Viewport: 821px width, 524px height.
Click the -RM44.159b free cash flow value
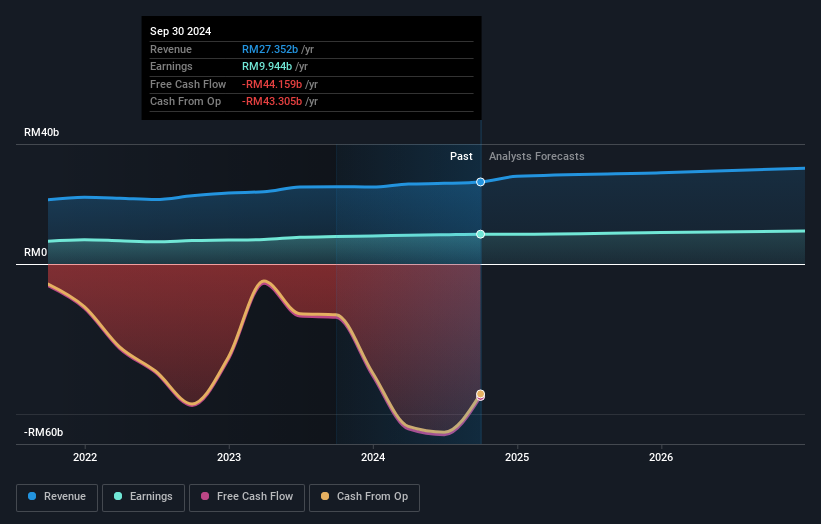(x=272, y=84)
